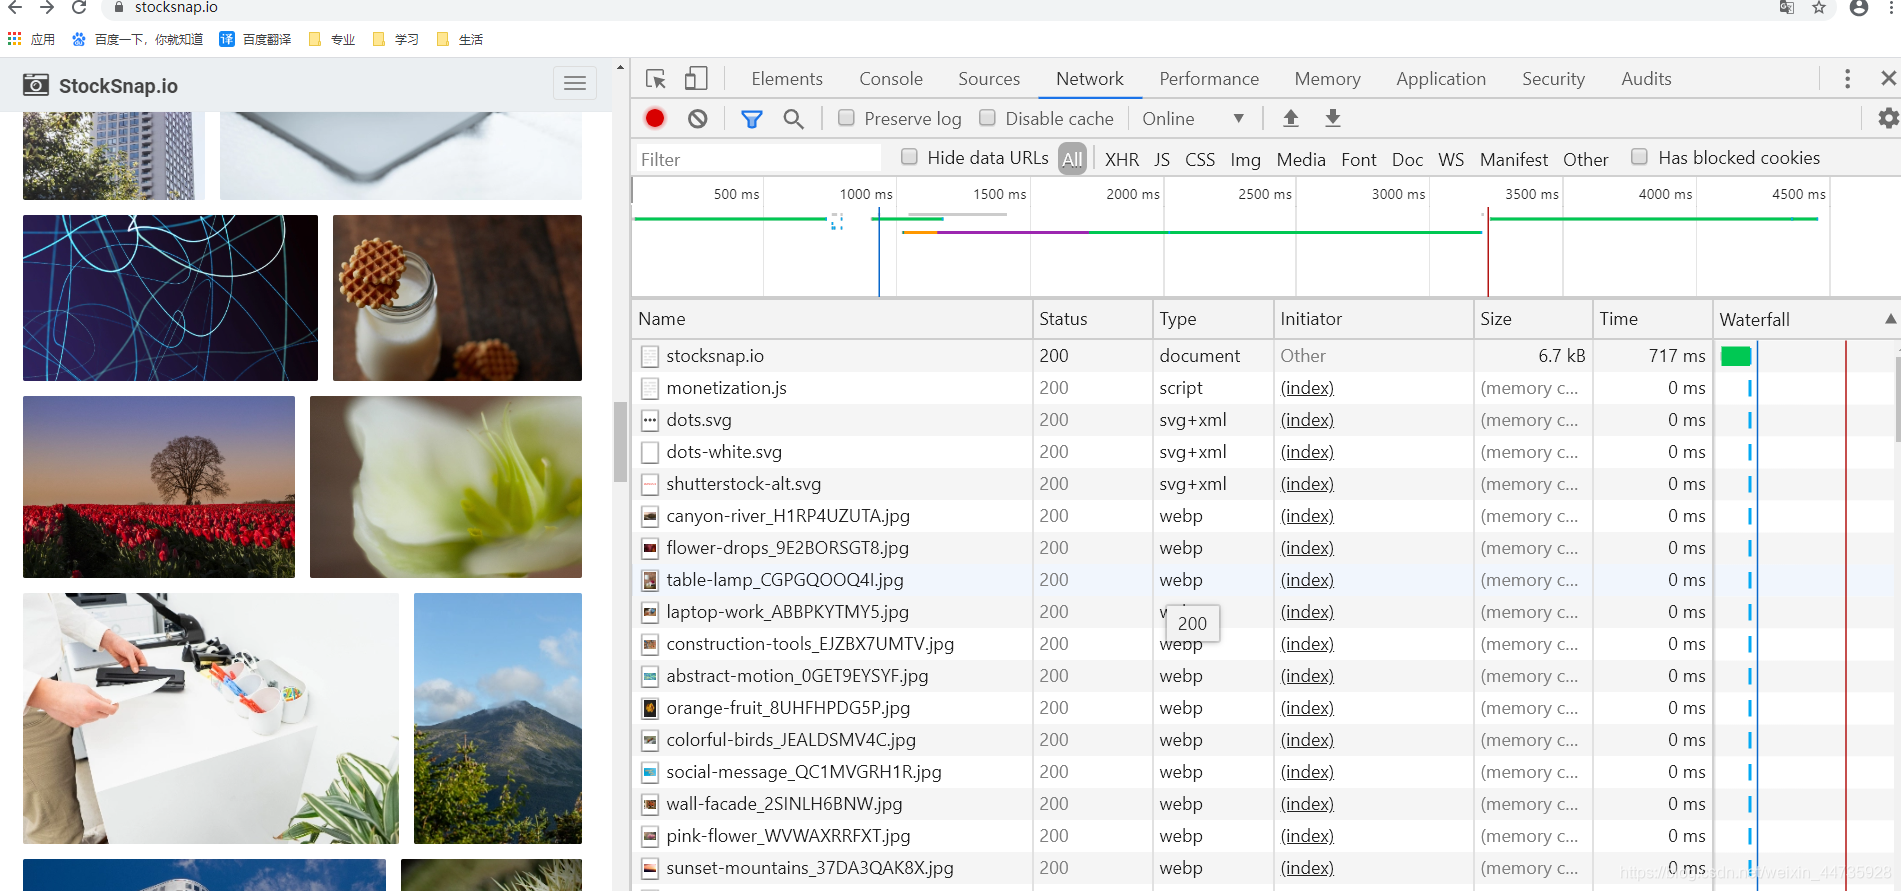
Task: Sort by the Waterfall column arrow
Action: coord(1890,319)
